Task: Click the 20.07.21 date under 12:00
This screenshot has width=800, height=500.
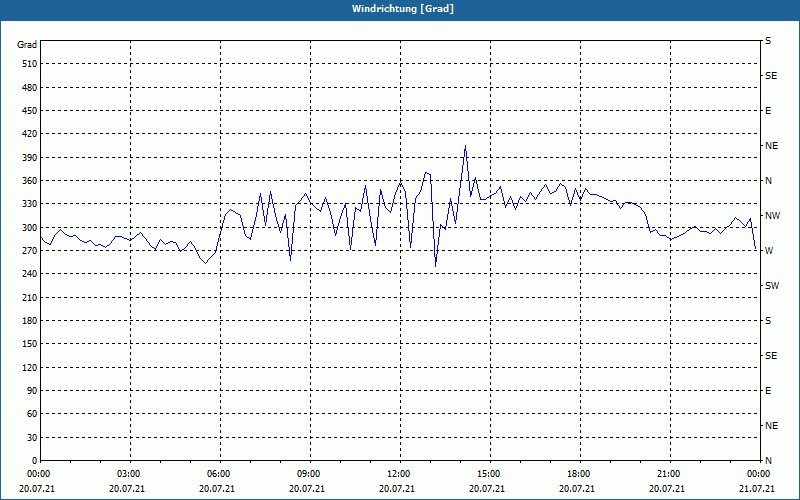Action: coord(397,489)
